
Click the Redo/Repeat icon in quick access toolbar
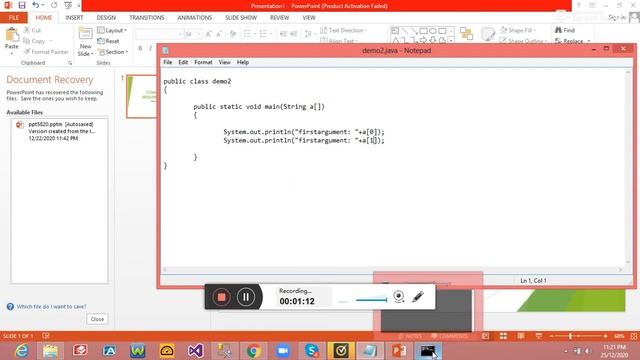tap(54, 5)
